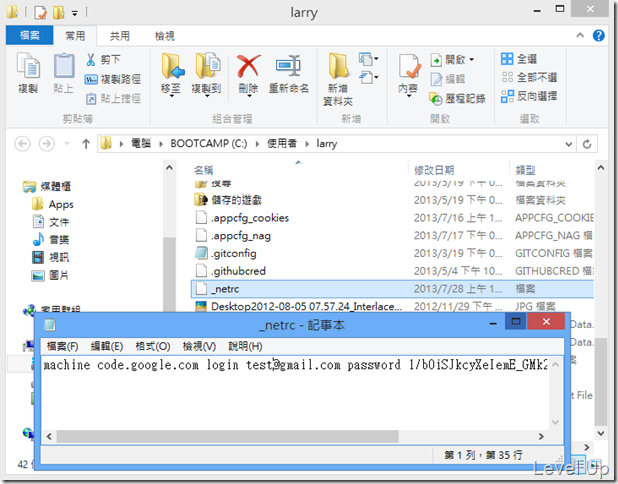618x484 pixels.
Task: Click the Refresh button by address bar
Action: (x=587, y=144)
